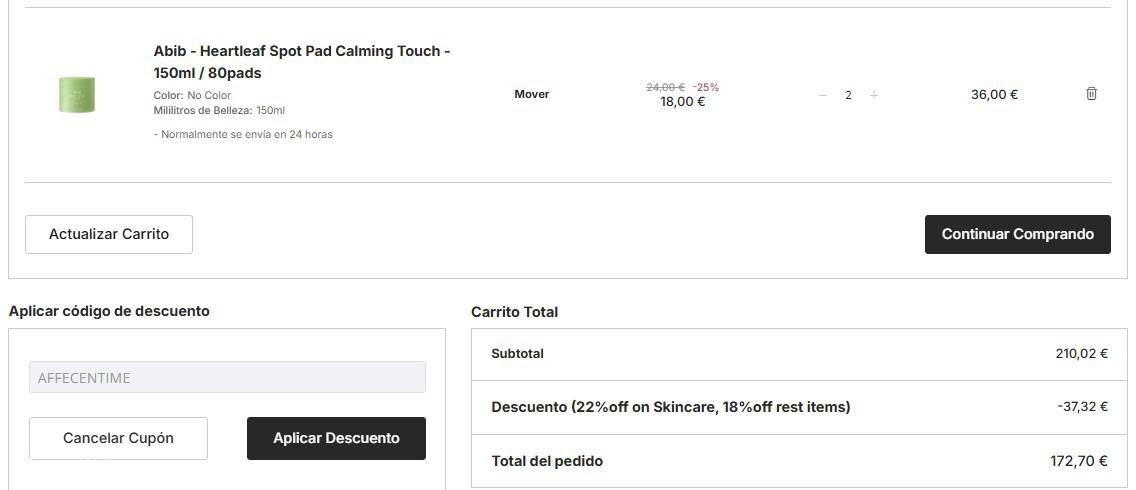The height and width of the screenshot is (490, 1136).
Task: Click the Total del pedido value 172,70 €
Action: coord(1078,461)
